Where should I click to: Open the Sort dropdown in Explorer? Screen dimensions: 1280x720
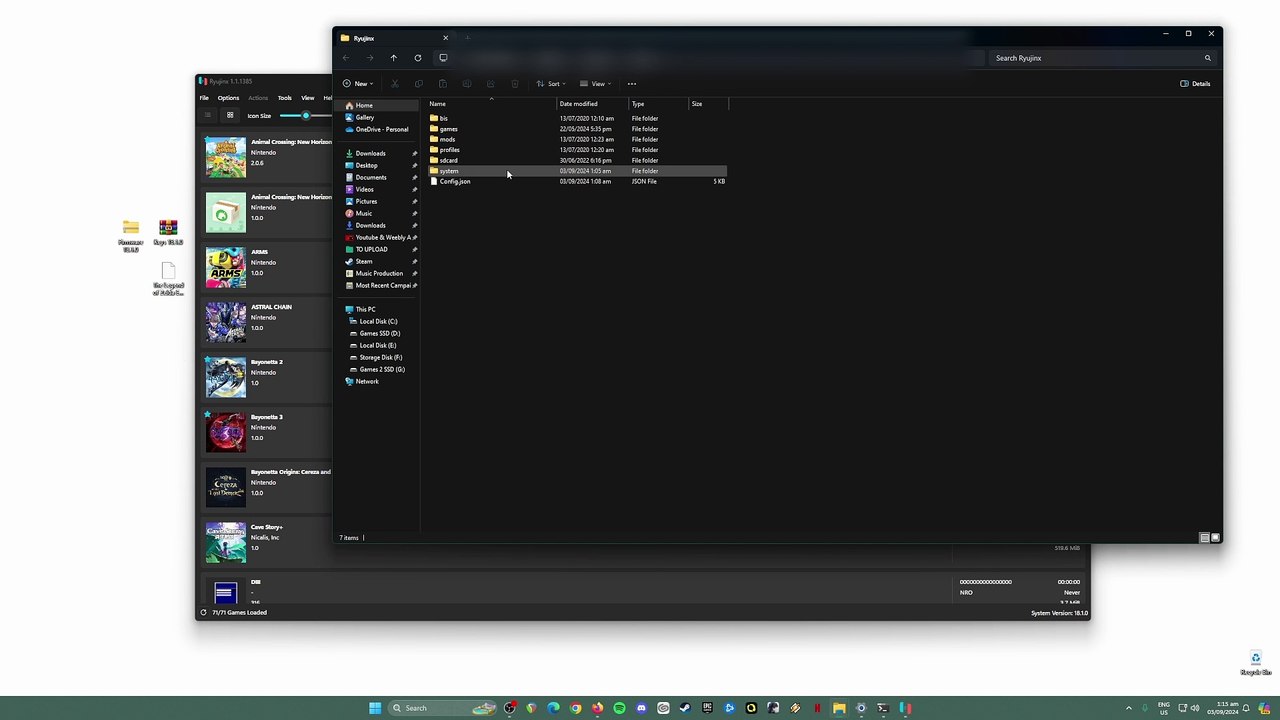pyautogui.click(x=551, y=84)
